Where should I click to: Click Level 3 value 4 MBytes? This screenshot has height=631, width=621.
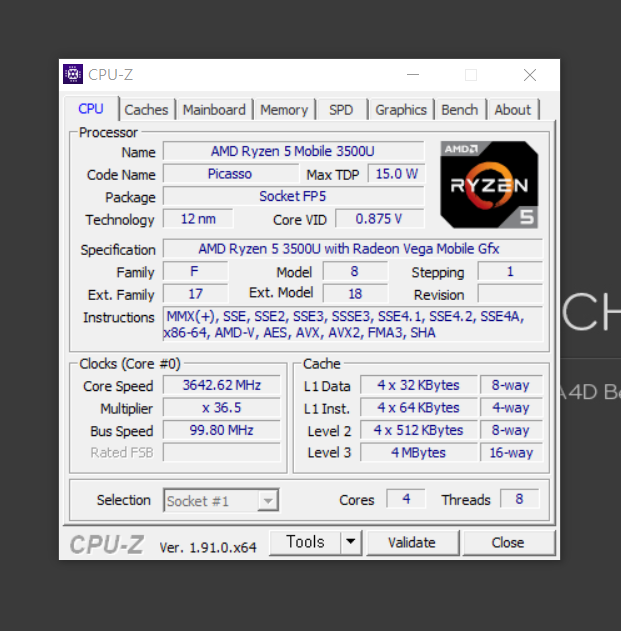click(x=419, y=453)
